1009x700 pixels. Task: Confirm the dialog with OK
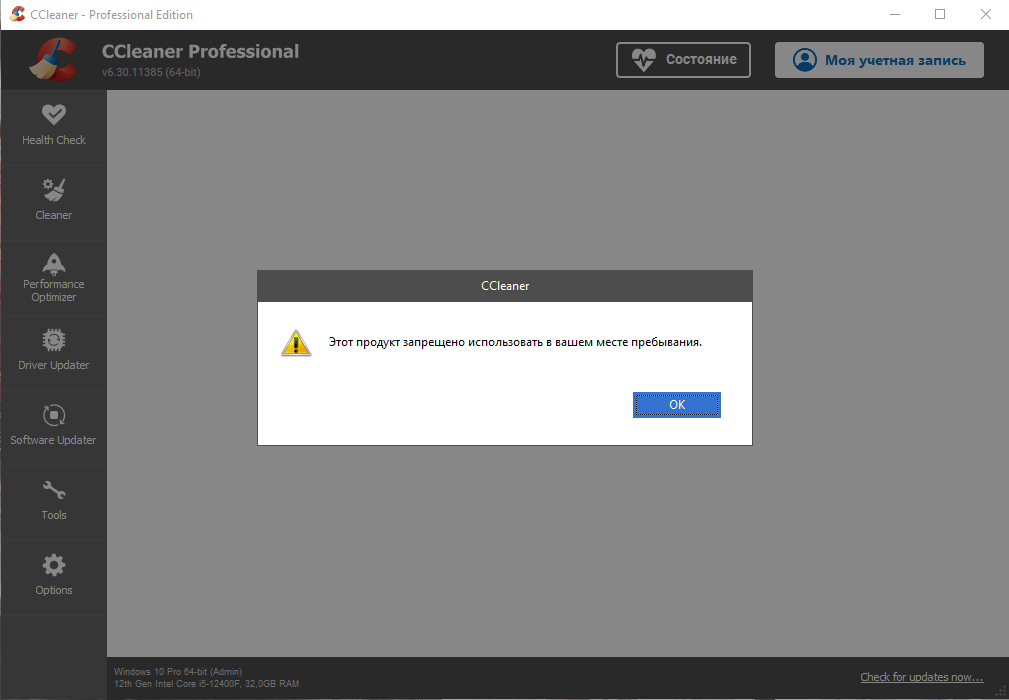tap(676, 405)
